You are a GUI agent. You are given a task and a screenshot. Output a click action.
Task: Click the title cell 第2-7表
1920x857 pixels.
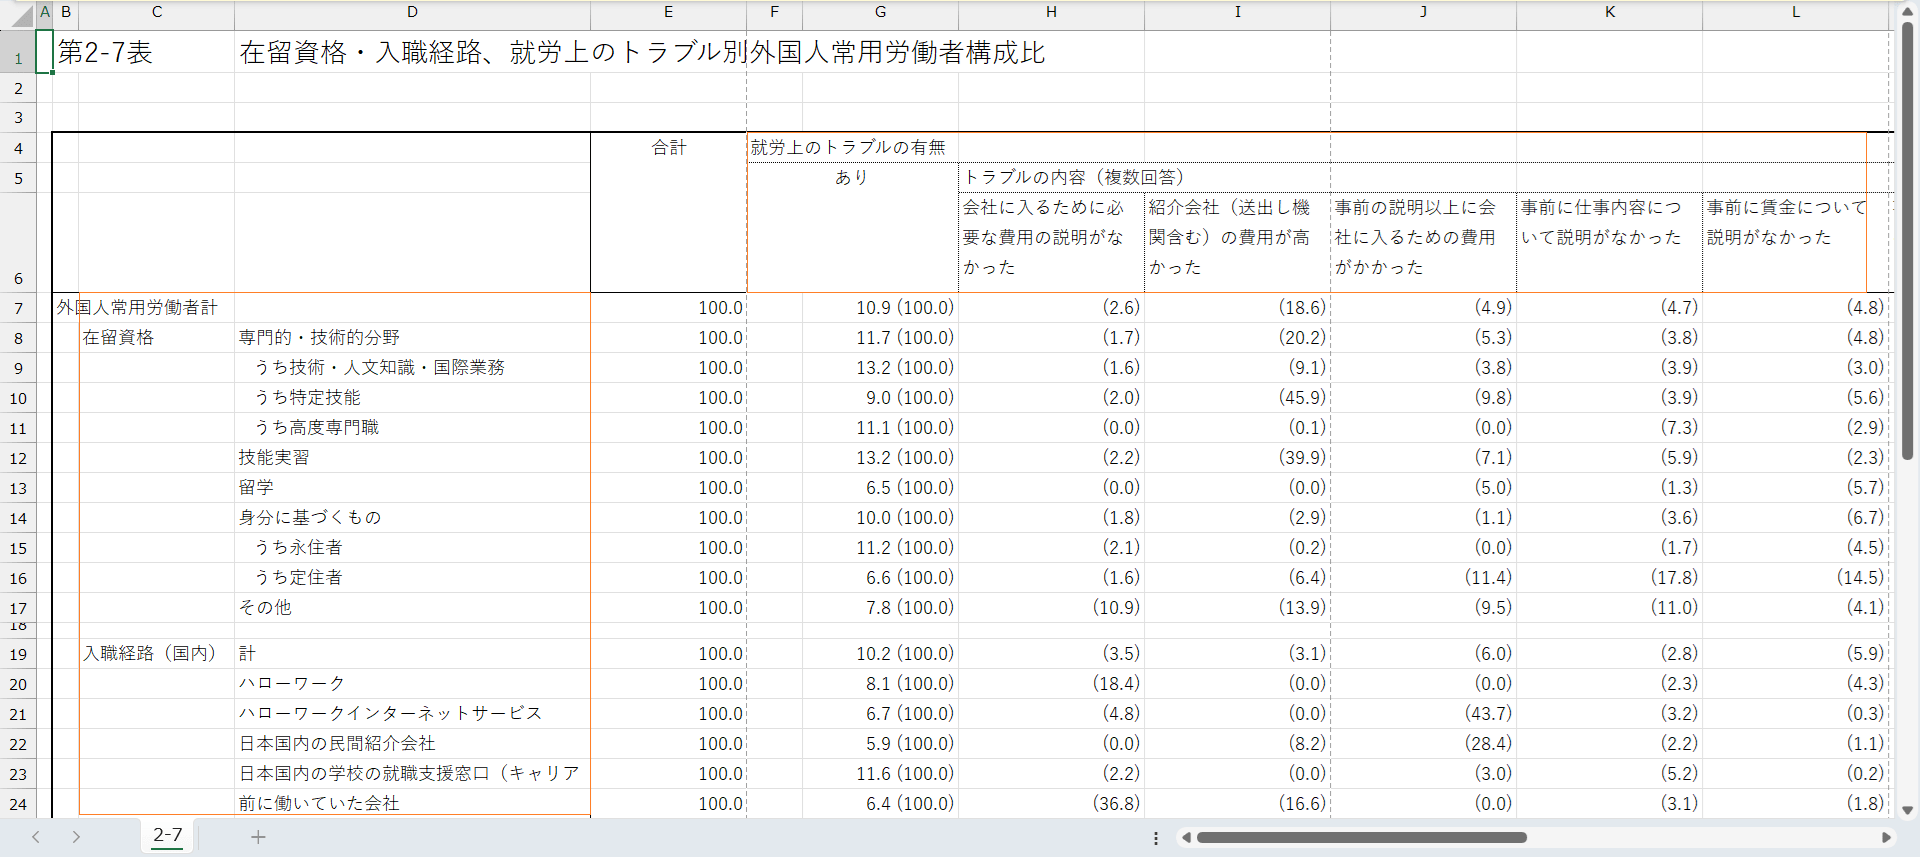pyautogui.click(x=105, y=53)
